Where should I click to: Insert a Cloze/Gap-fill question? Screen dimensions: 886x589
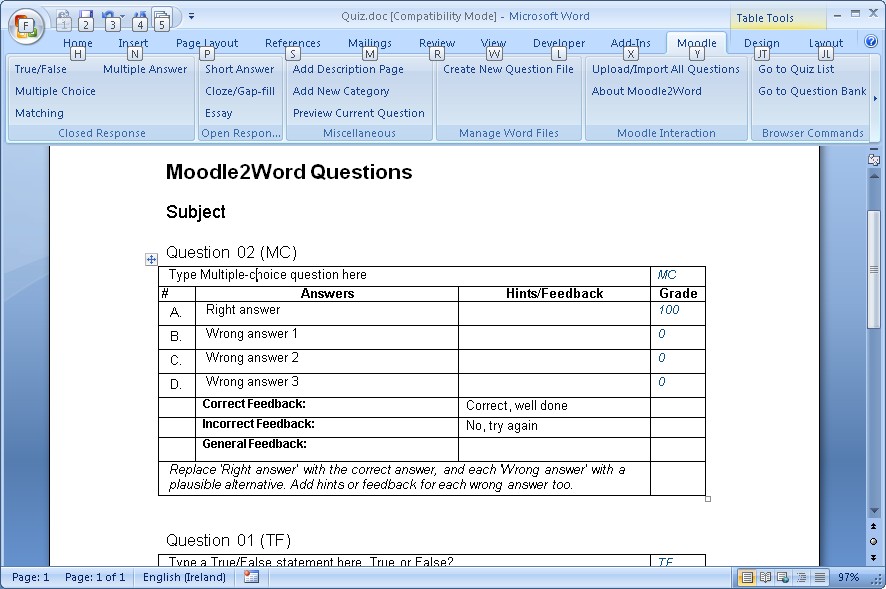coord(240,91)
